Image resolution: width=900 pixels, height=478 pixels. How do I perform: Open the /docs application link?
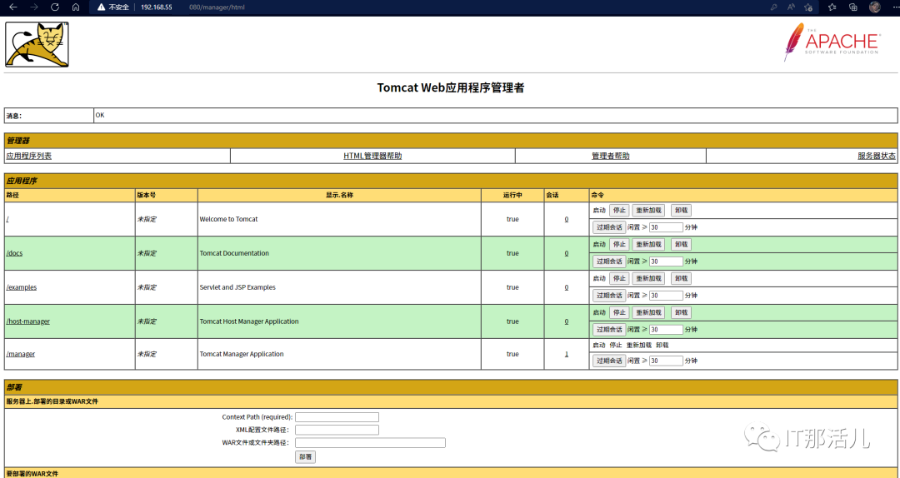tap(14, 253)
